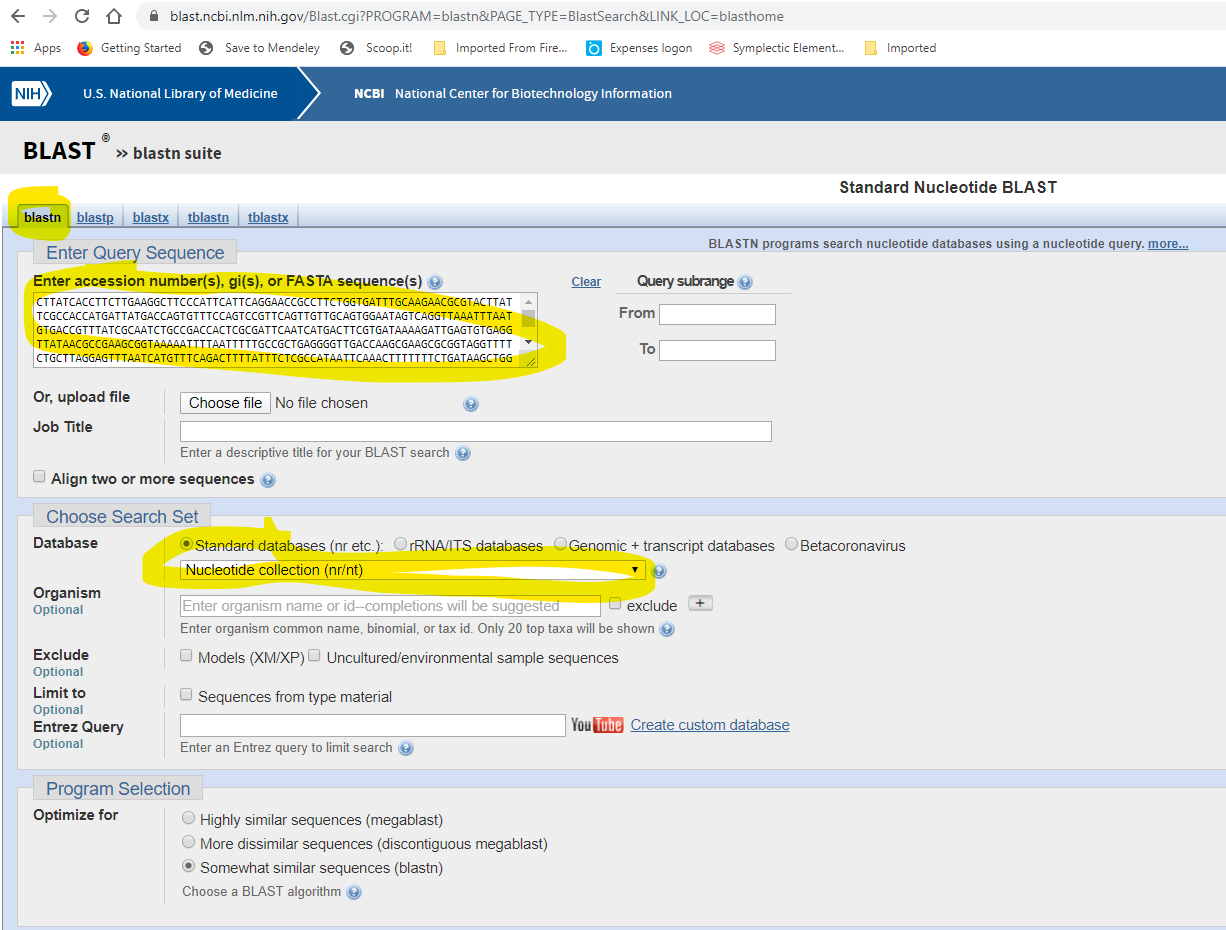The width and height of the screenshot is (1226, 930).
Task: Switch to the tblastx tab
Action: (268, 217)
